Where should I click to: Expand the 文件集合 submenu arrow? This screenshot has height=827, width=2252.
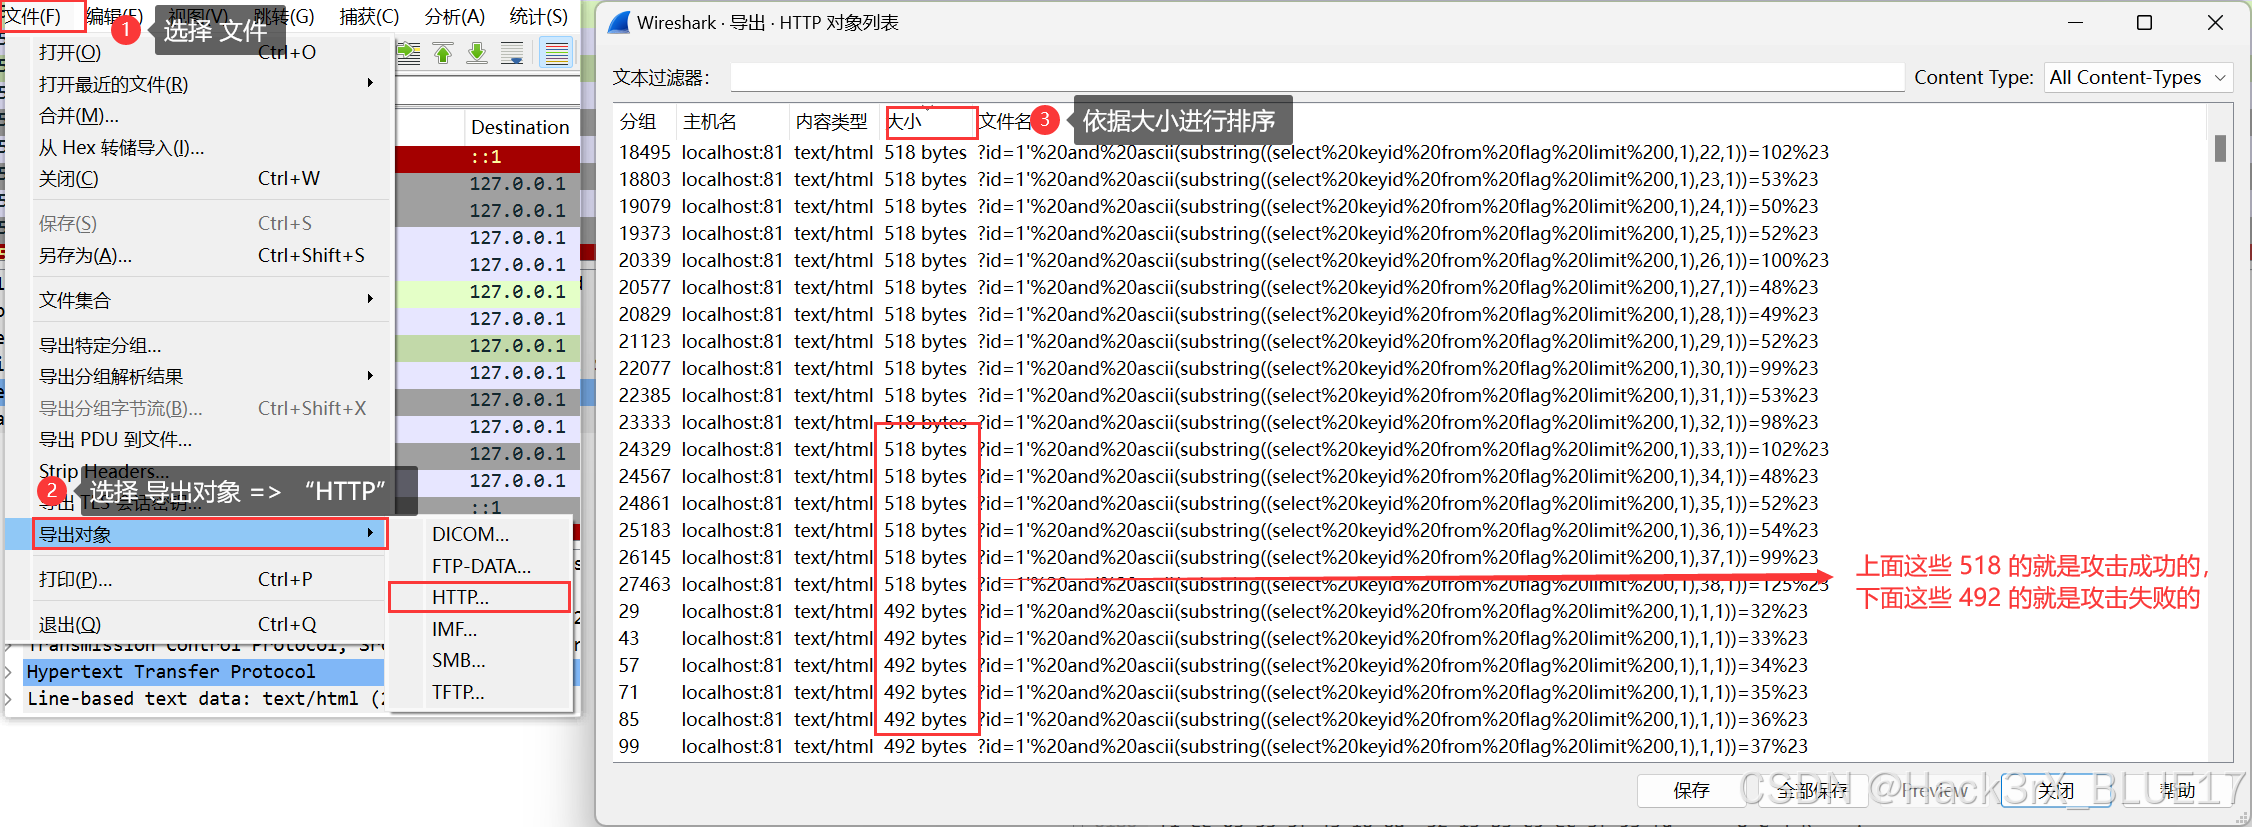[370, 299]
